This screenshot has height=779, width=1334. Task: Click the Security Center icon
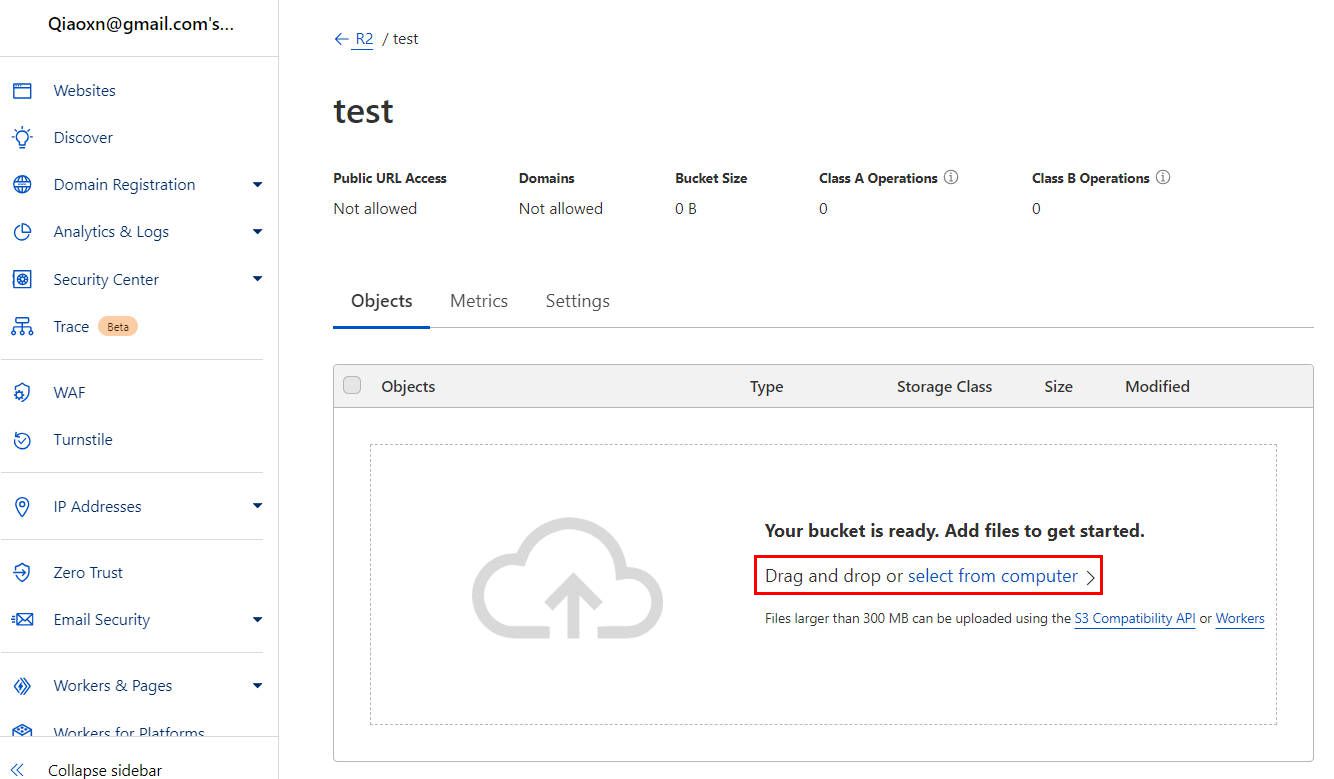[22, 279]
